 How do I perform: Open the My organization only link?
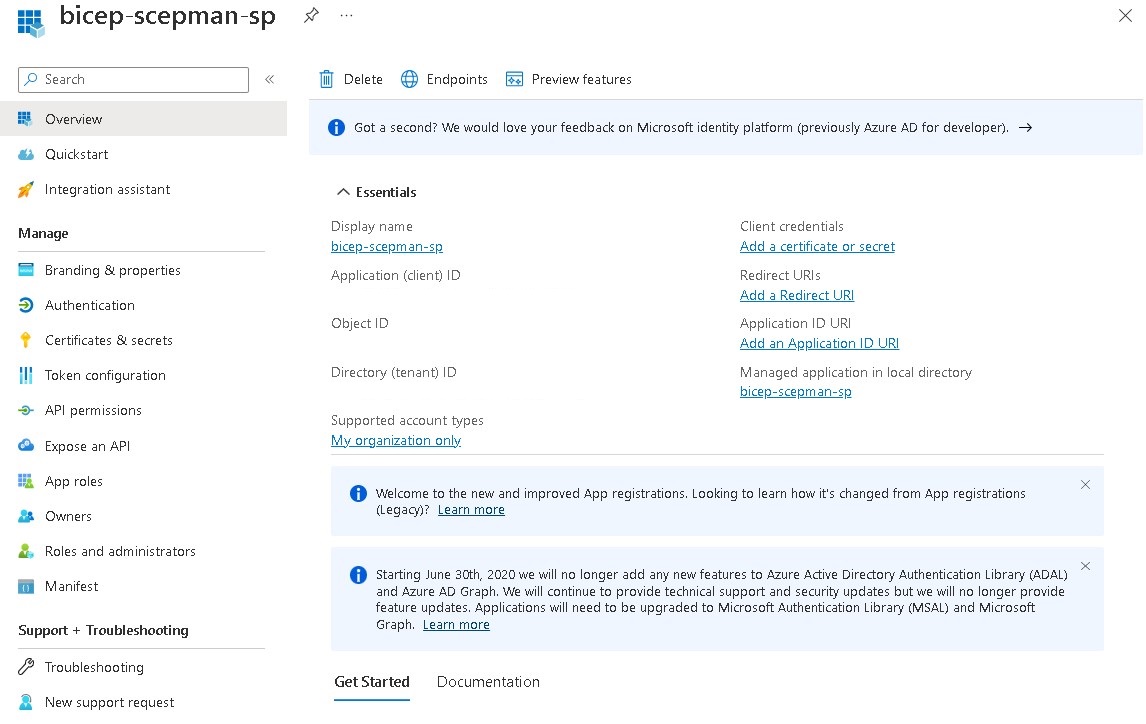coord(396,440)
